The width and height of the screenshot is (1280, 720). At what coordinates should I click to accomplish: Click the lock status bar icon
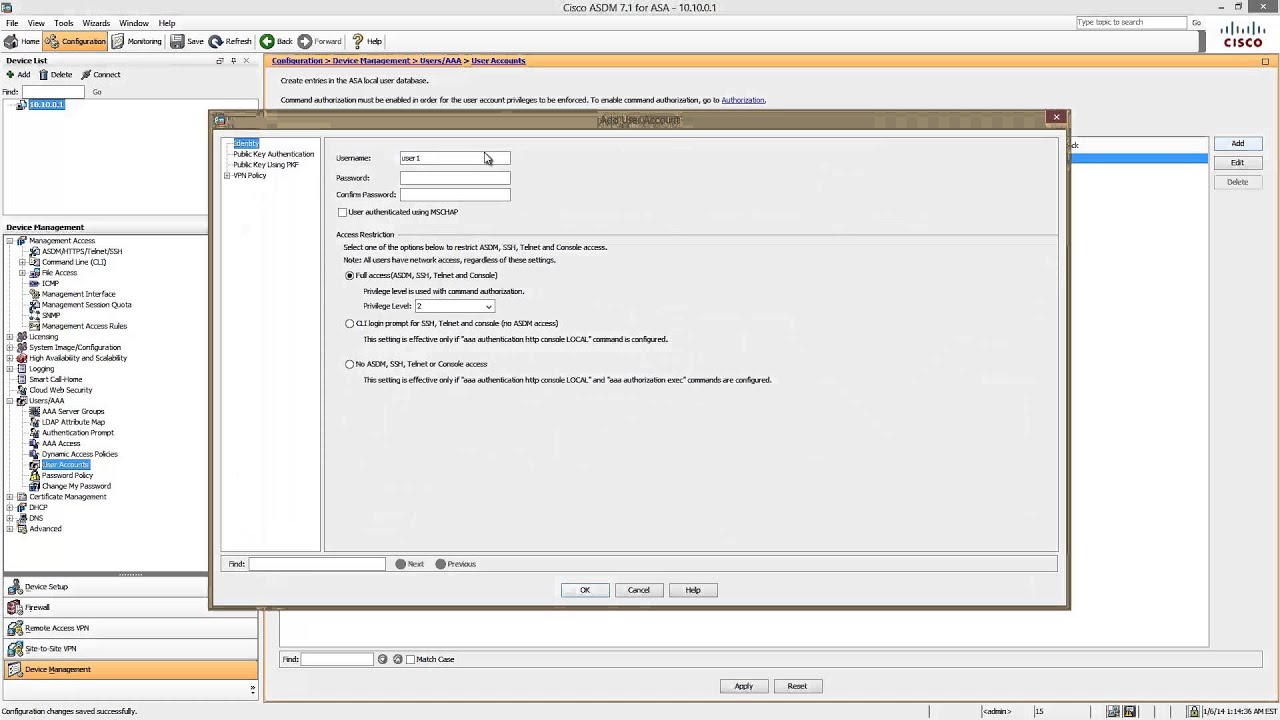(1193, 711)
